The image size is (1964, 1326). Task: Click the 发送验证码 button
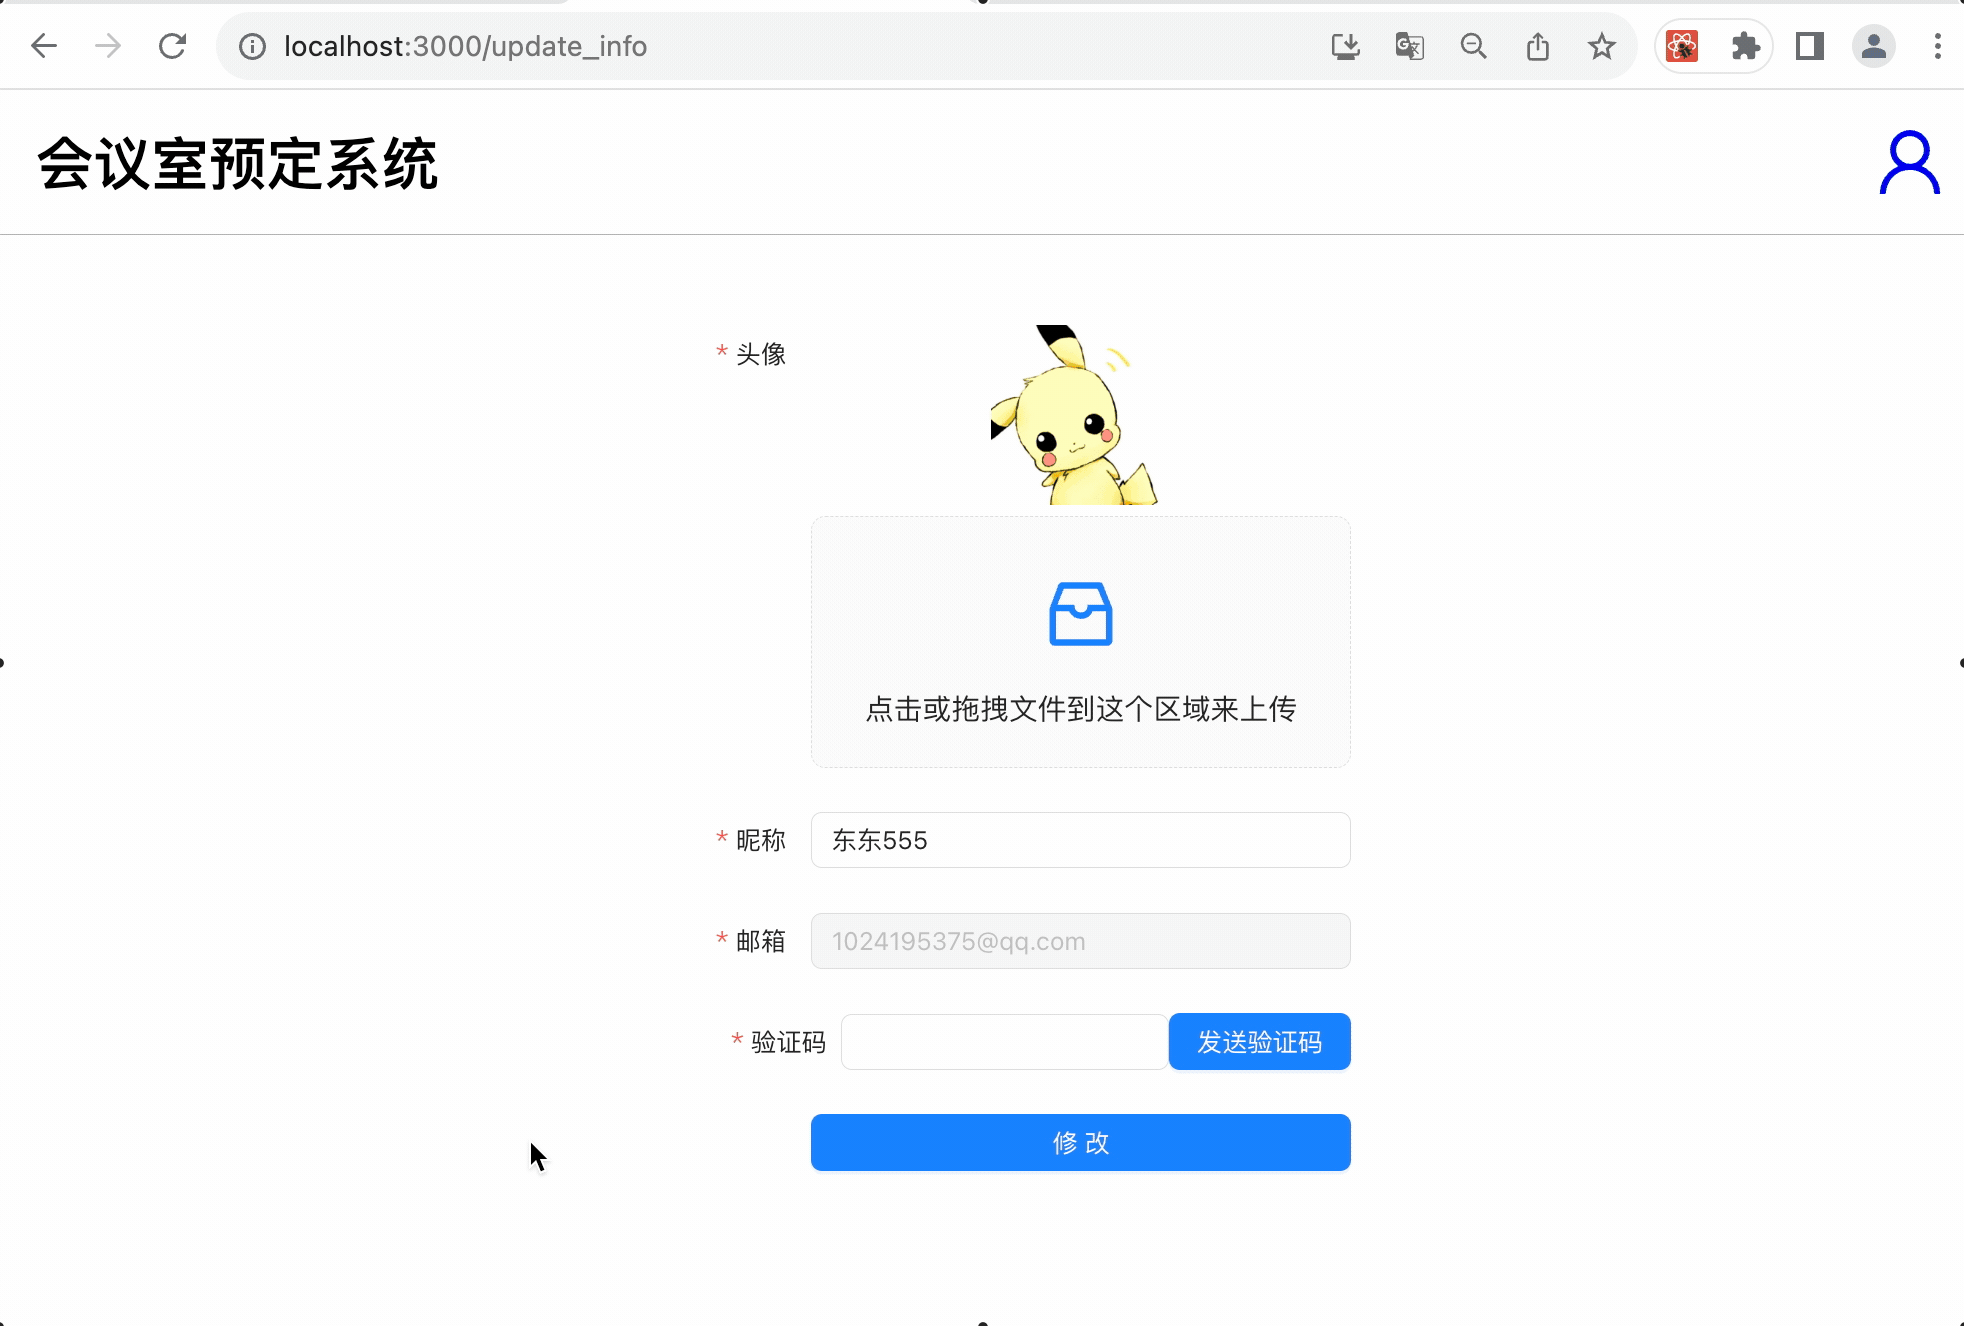tap(1259, 1042)
